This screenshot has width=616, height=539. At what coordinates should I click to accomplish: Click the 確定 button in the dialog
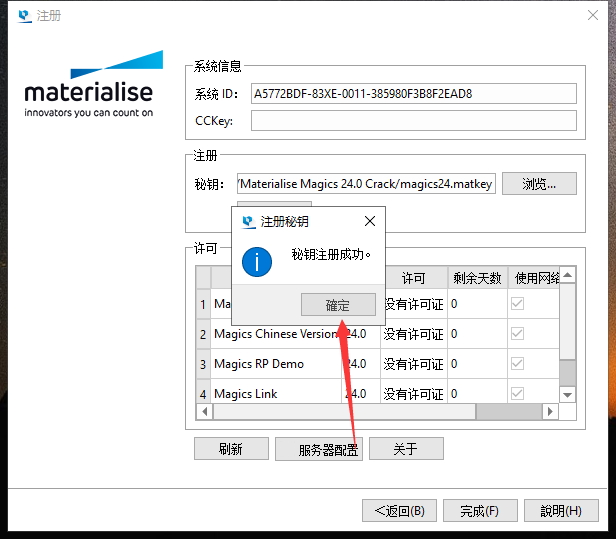(338, 305)
